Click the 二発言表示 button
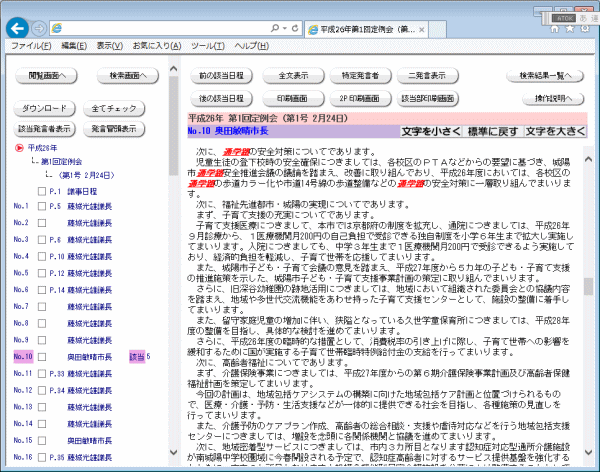This screenshot has height=472, width=600. [427, 75]
